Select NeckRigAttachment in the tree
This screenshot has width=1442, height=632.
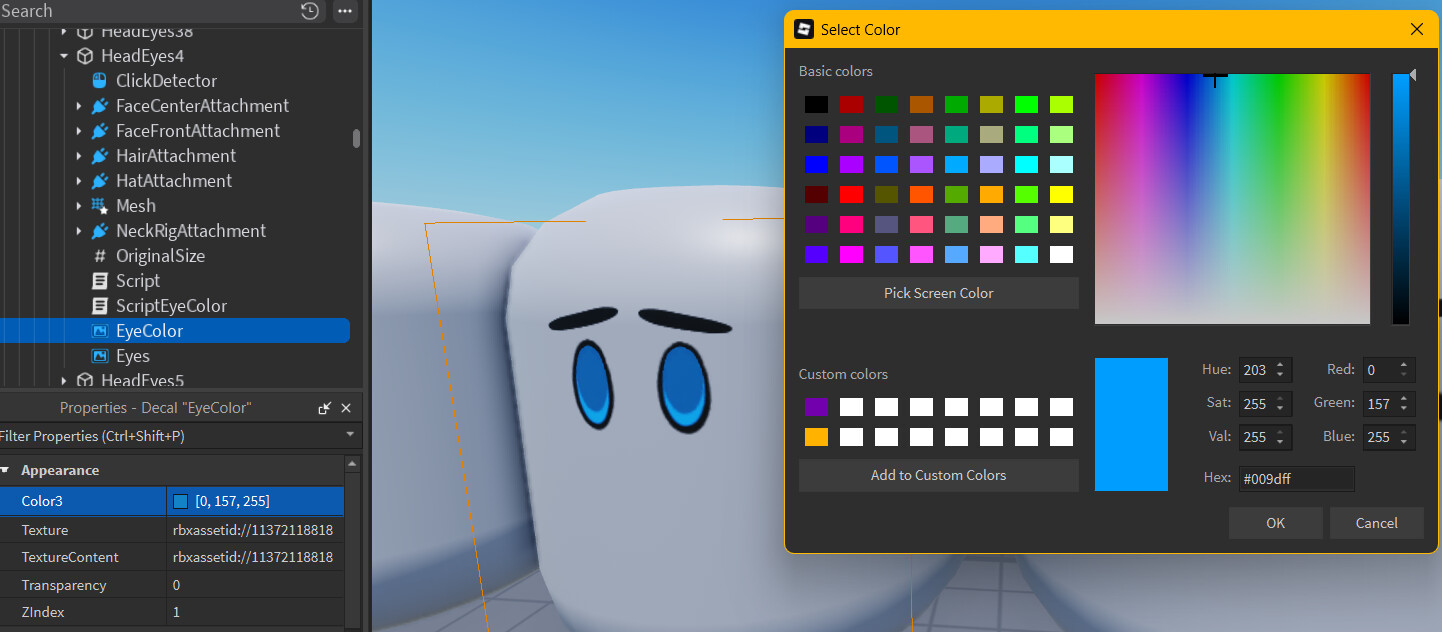[190, 231]
